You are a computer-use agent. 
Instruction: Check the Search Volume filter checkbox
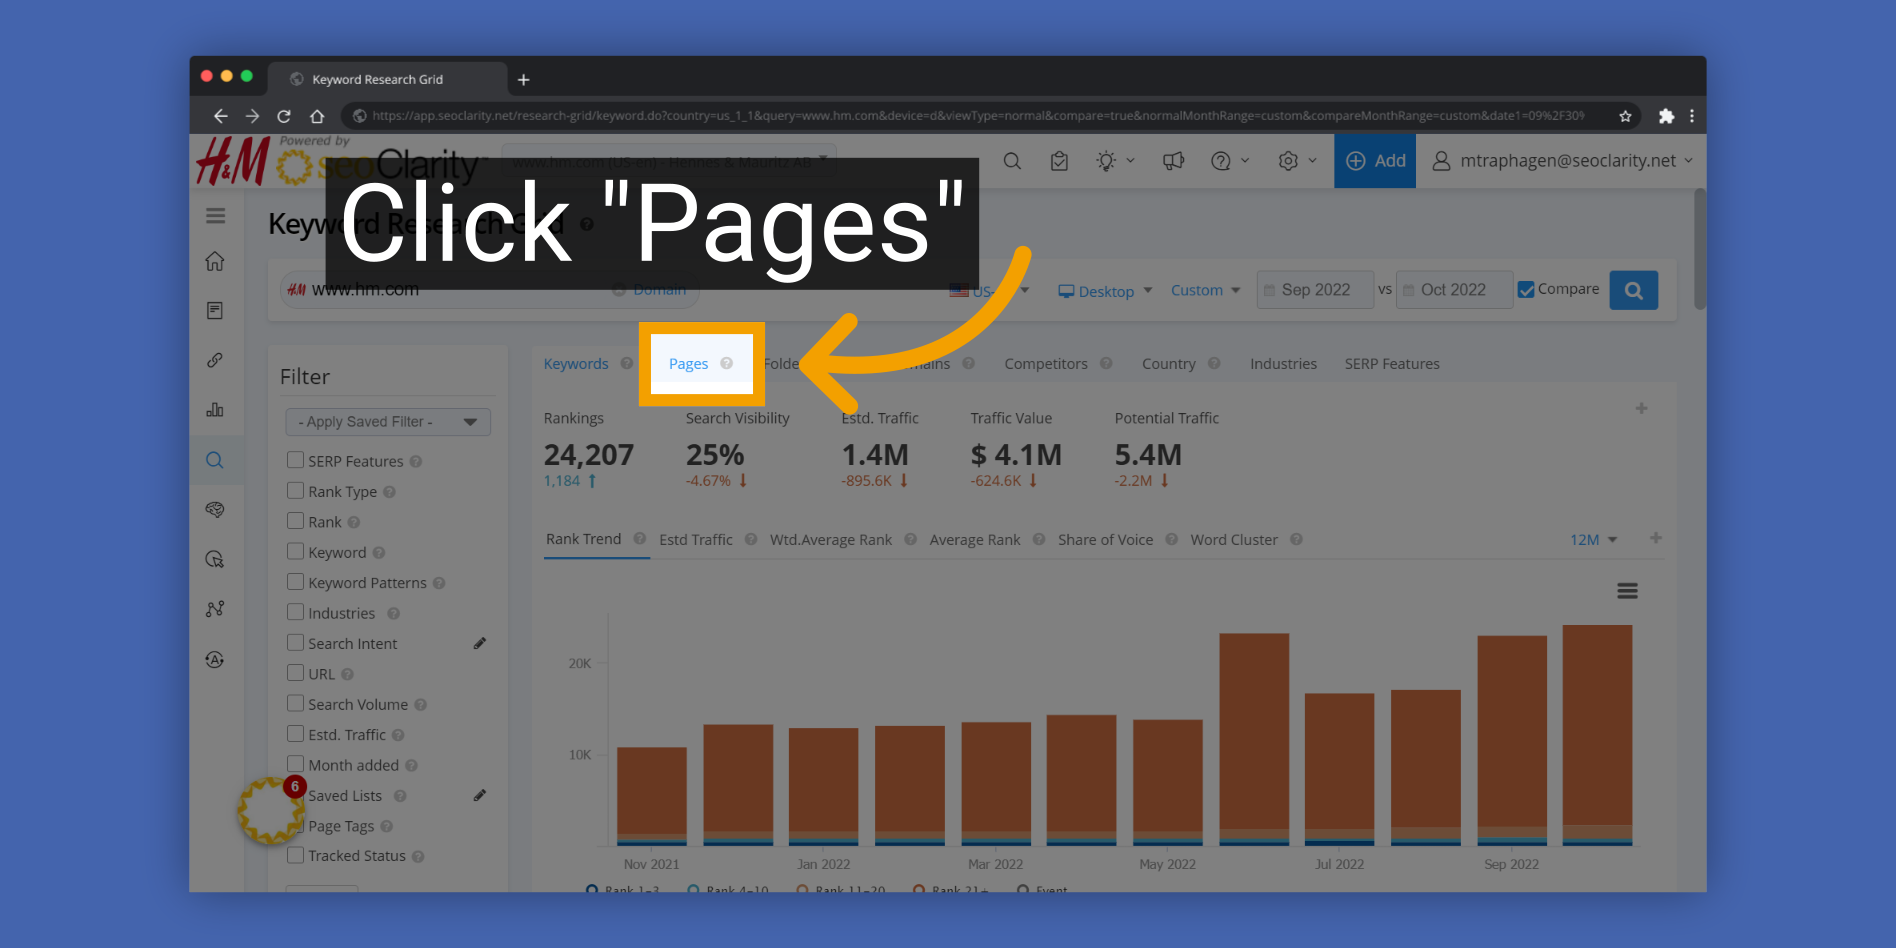[295, 704]
